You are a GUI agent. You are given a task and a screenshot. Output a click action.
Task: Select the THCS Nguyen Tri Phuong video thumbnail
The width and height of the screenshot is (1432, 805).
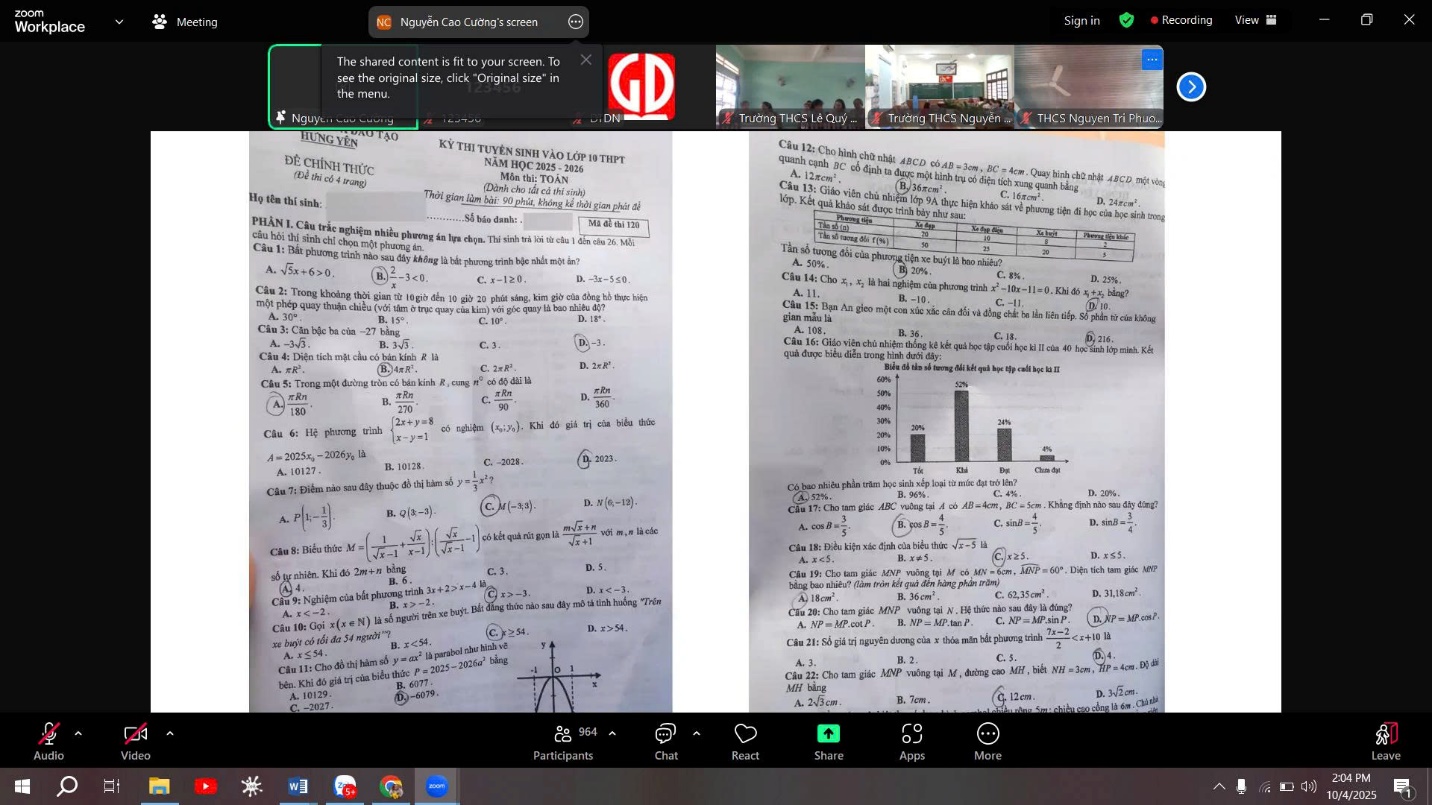[x=1089, y=87]
